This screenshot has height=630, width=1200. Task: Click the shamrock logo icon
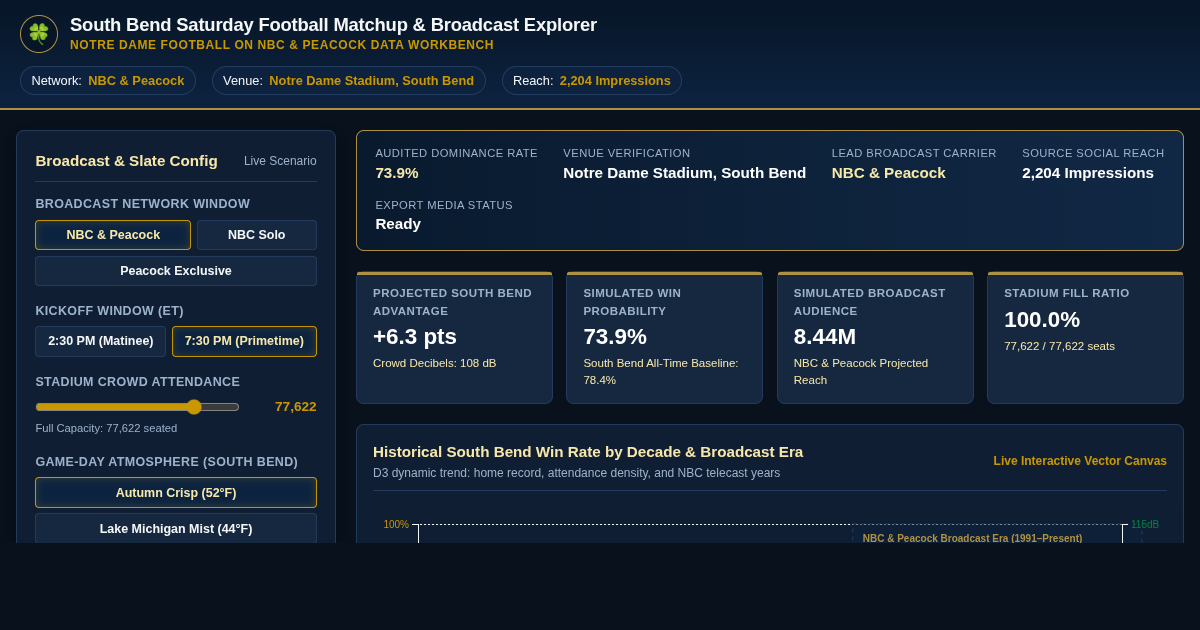pyautogui.click(x=39, y=34)
